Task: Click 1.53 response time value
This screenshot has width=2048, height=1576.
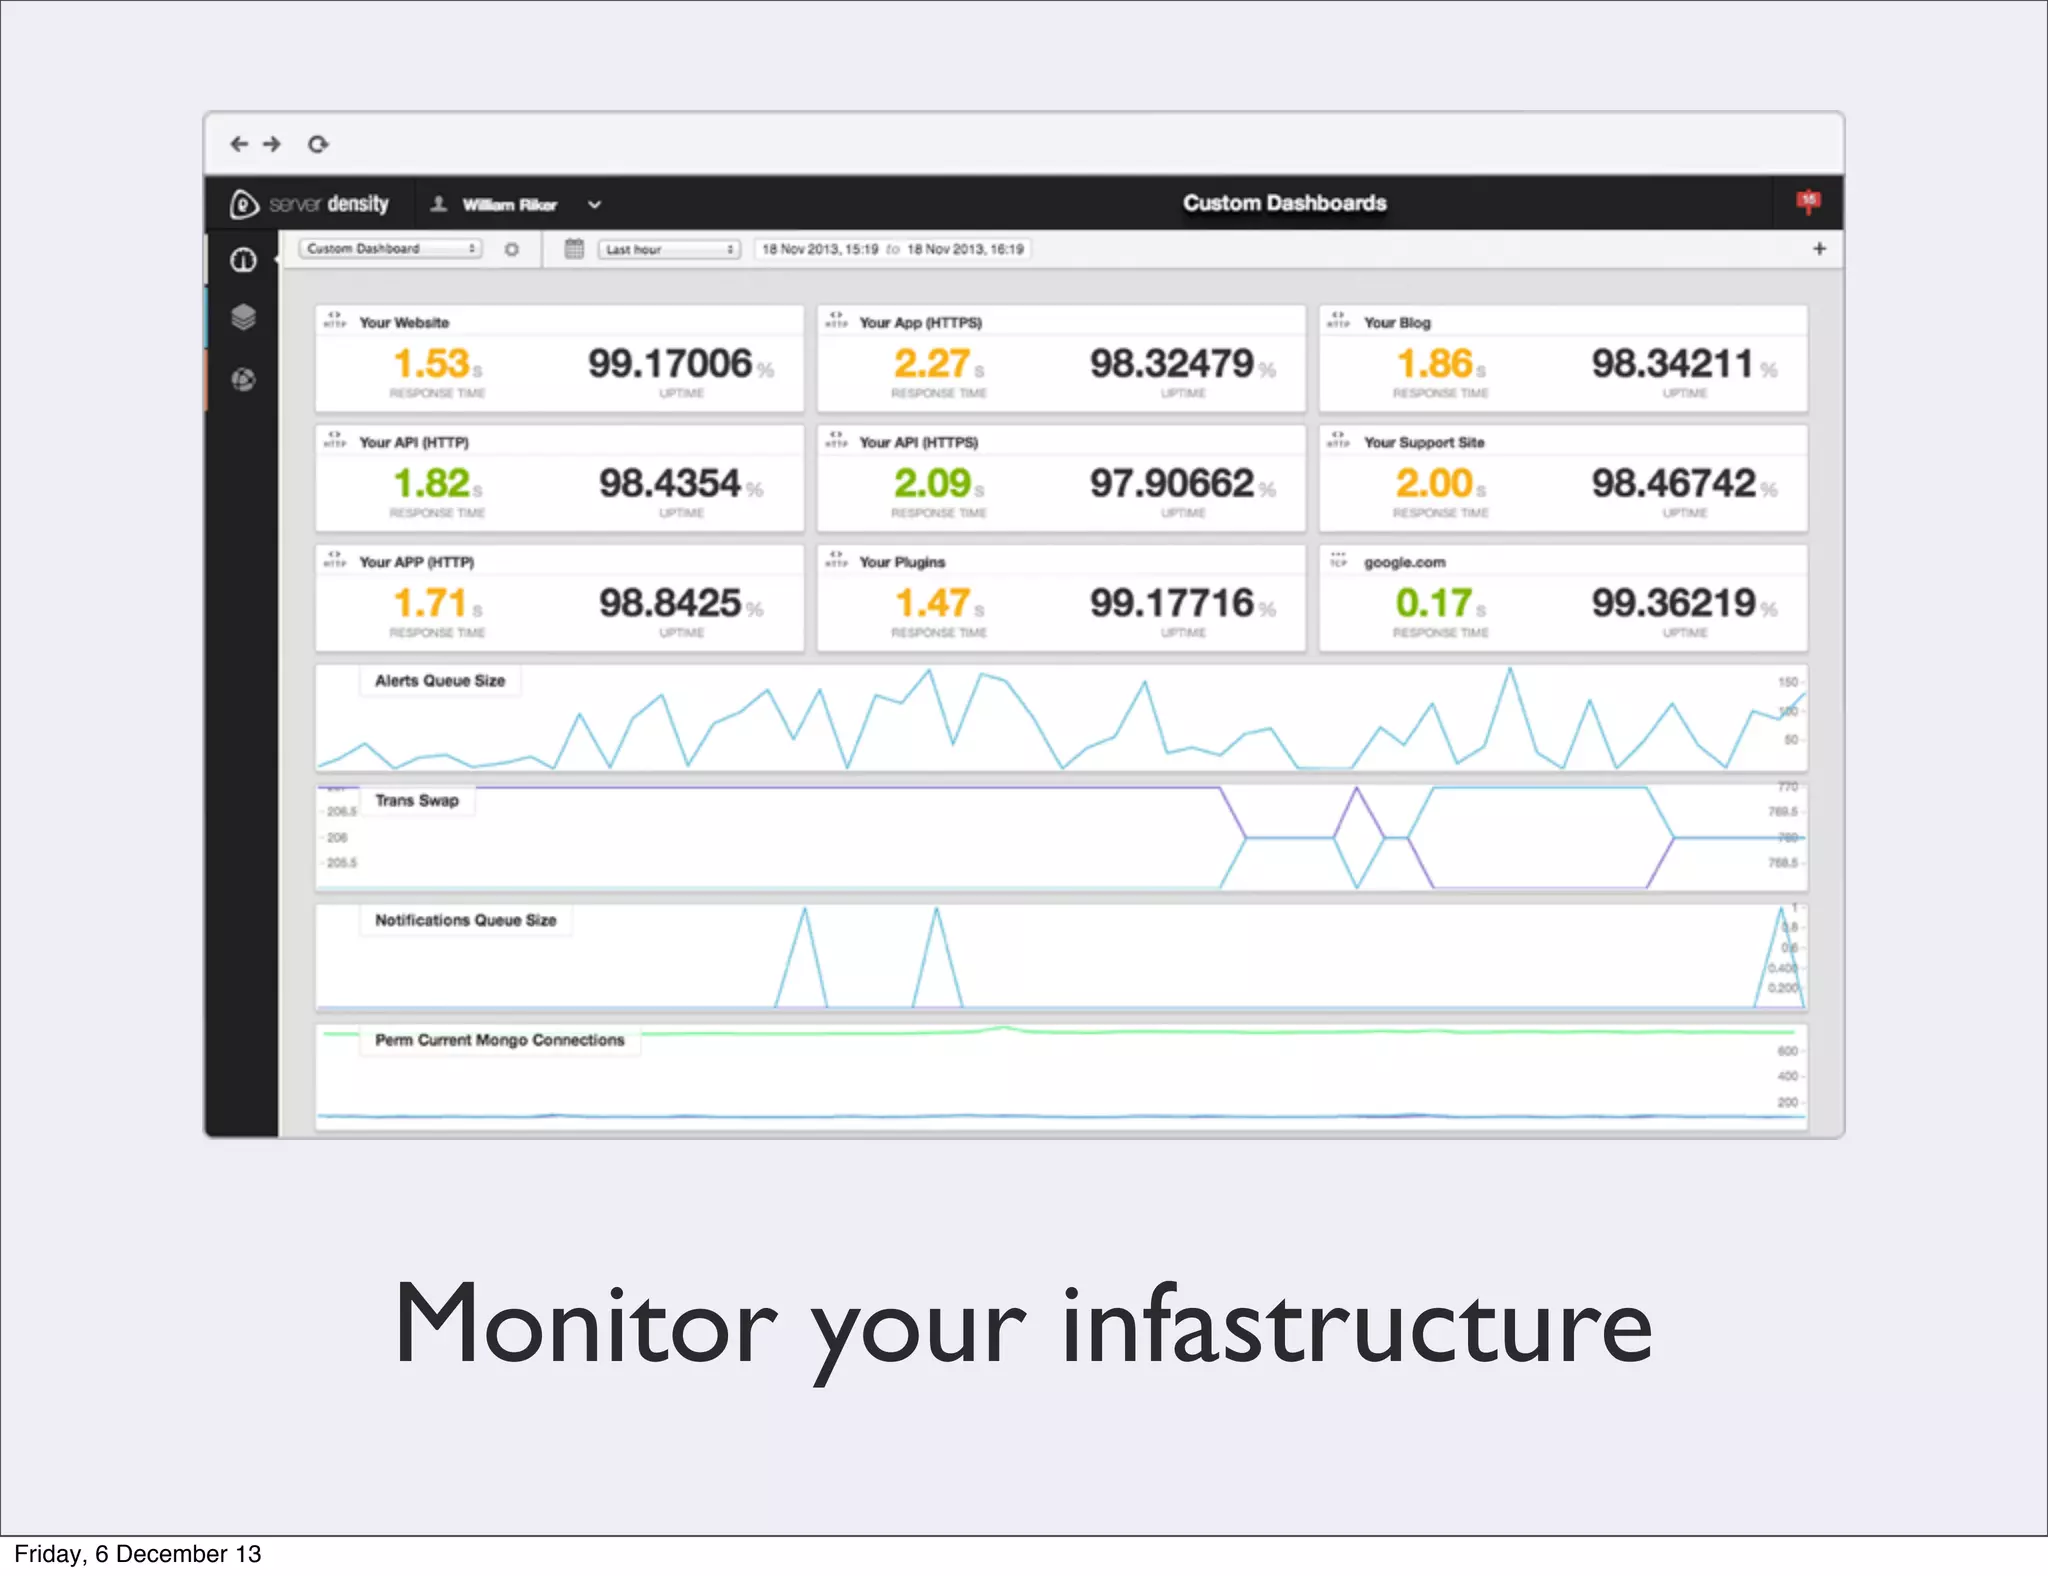Action: click(x=431, y=364)
